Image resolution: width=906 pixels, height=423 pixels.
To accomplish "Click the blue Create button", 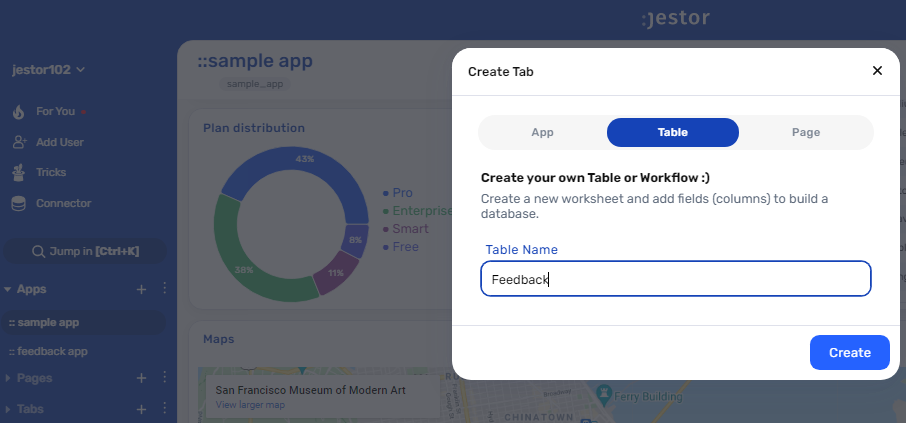I will click(849, 352).
